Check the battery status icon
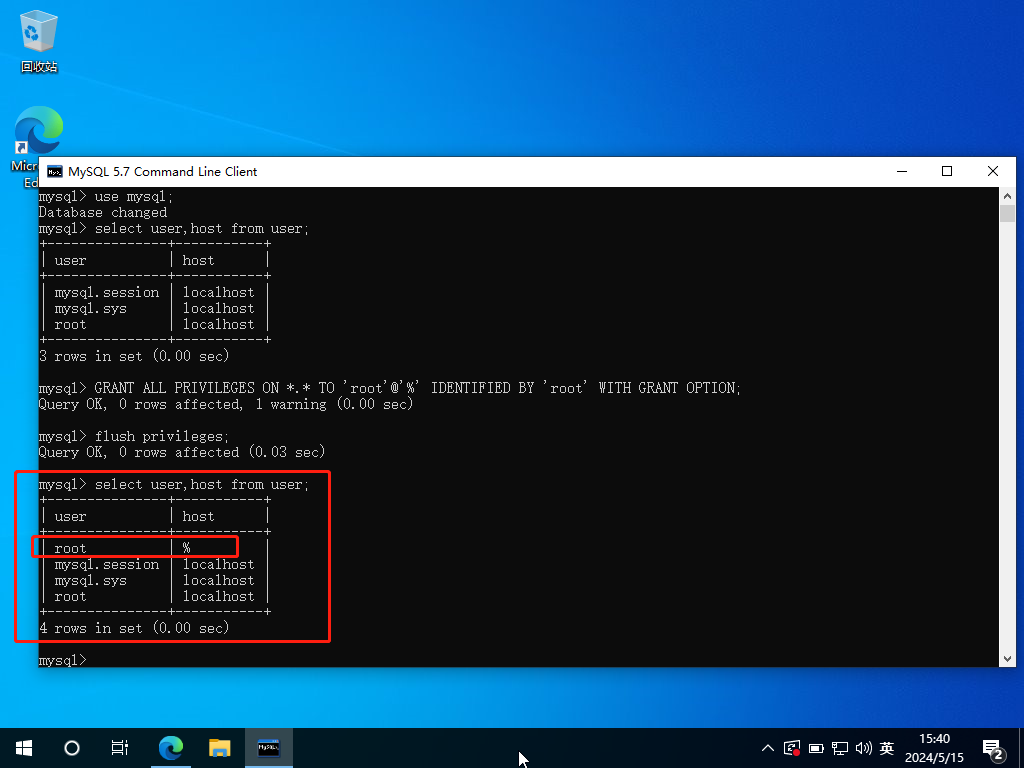Image resolution: width=1024 pixels, height=768 pixels. tap(816, 748)
